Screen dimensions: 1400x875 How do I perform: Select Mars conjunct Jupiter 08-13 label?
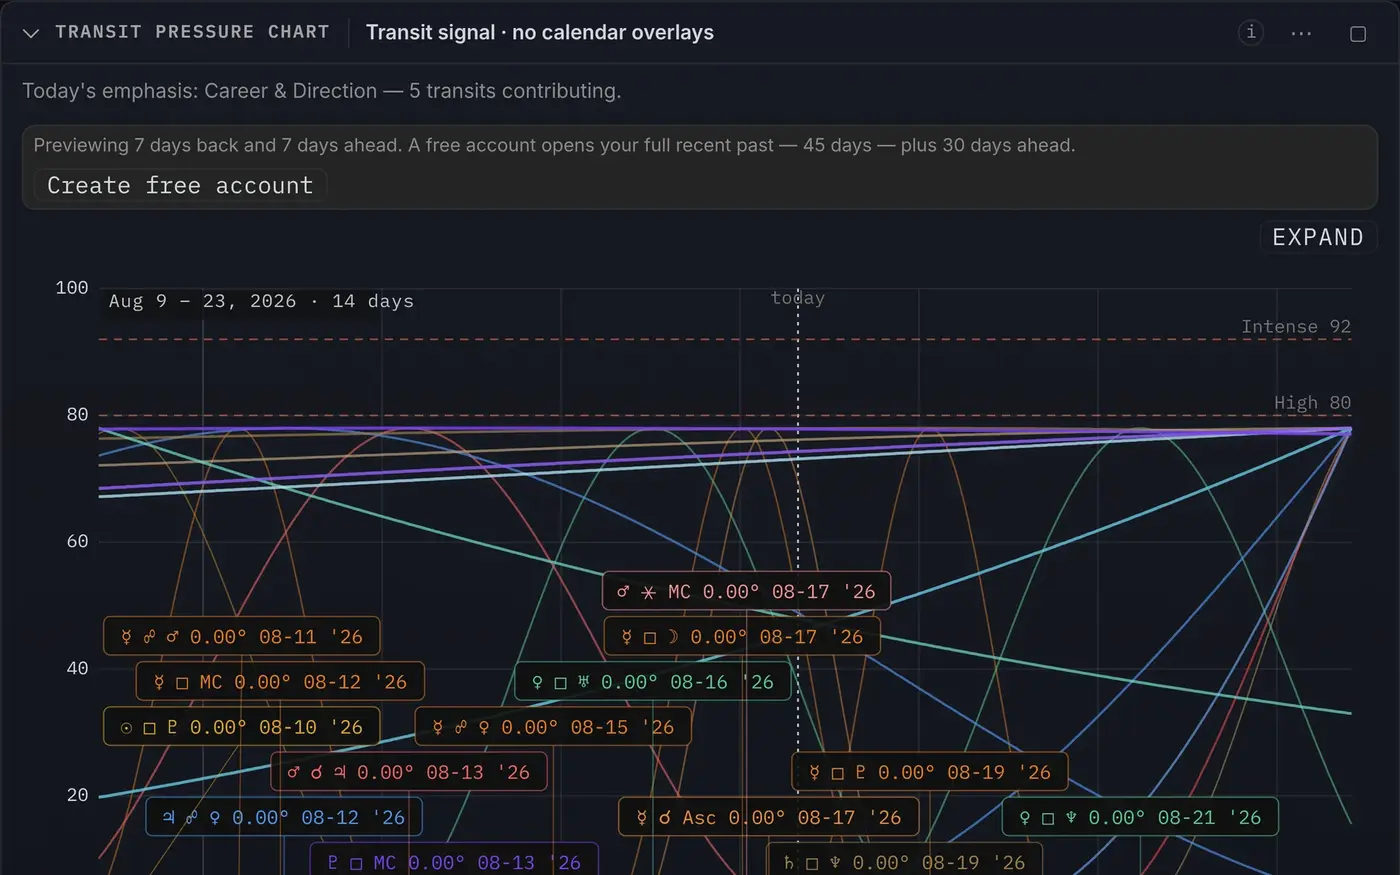point(409,772)
